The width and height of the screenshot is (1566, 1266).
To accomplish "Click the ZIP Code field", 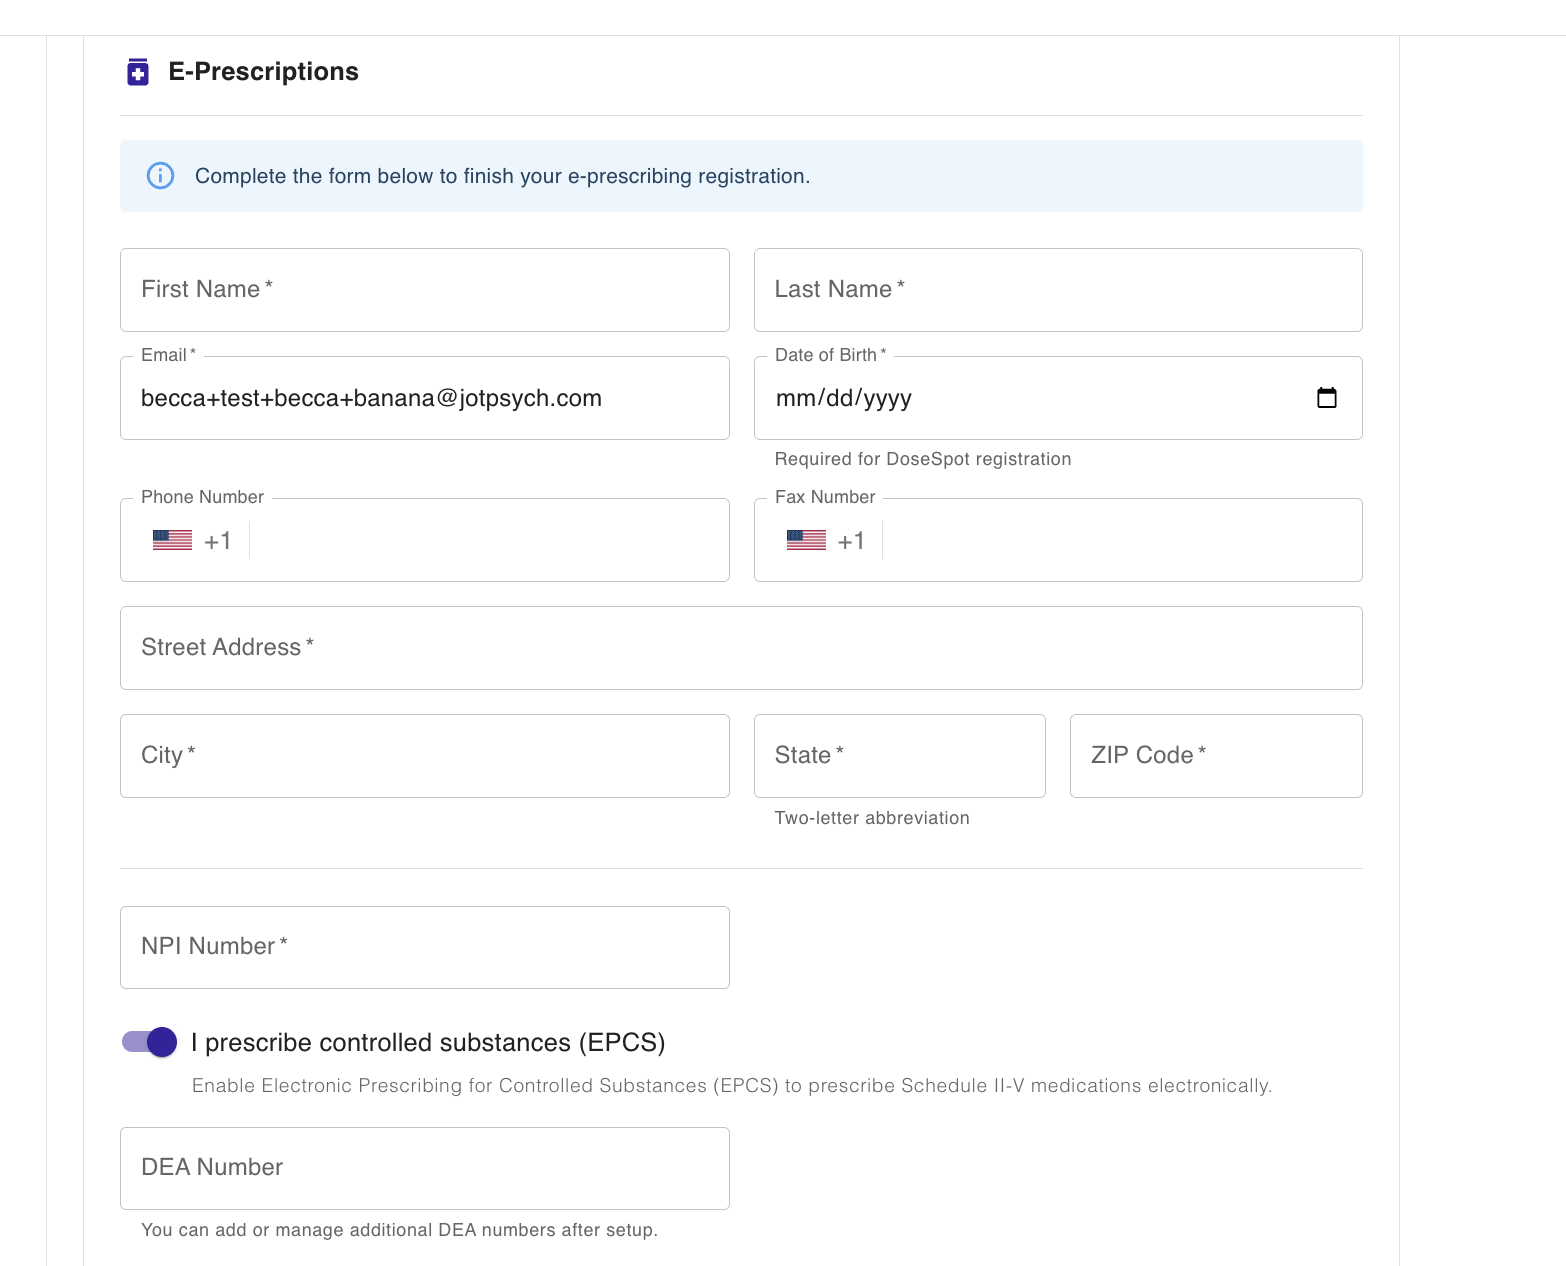I will [1215, 756].
